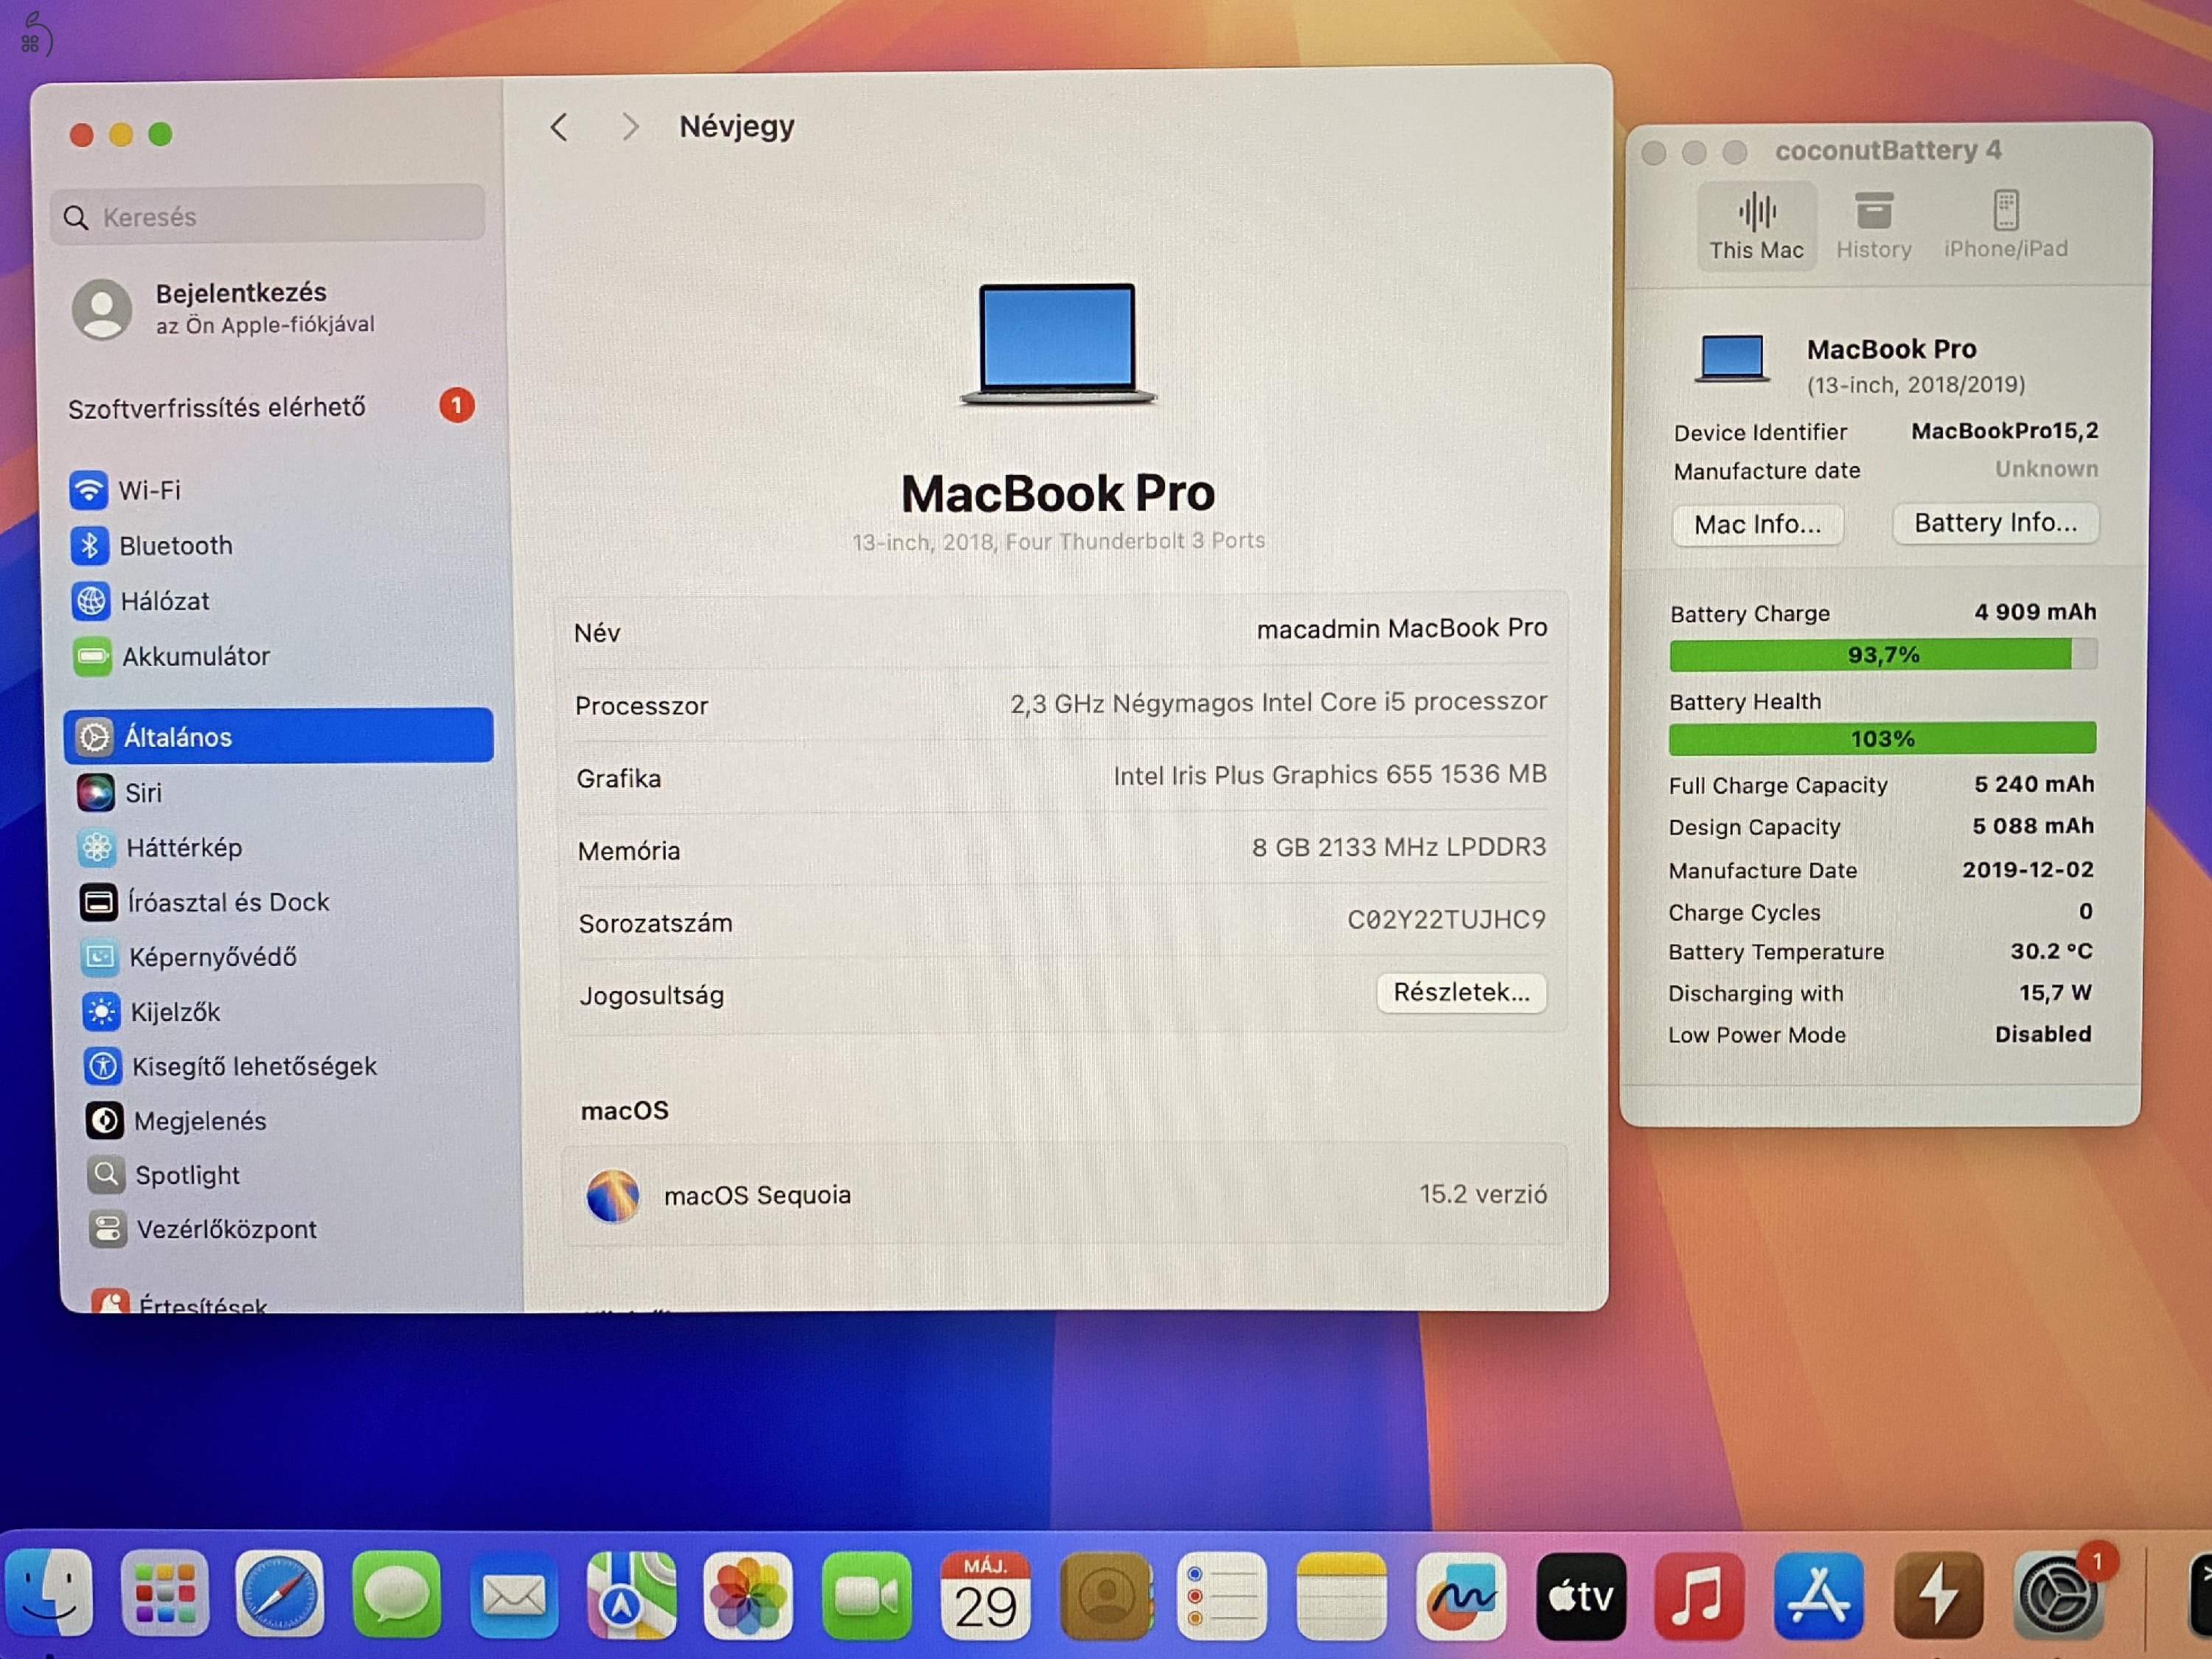The image size is (2212, 1659).
Task: Click the Névjegy back arrow
Action: tap(559, 127)
